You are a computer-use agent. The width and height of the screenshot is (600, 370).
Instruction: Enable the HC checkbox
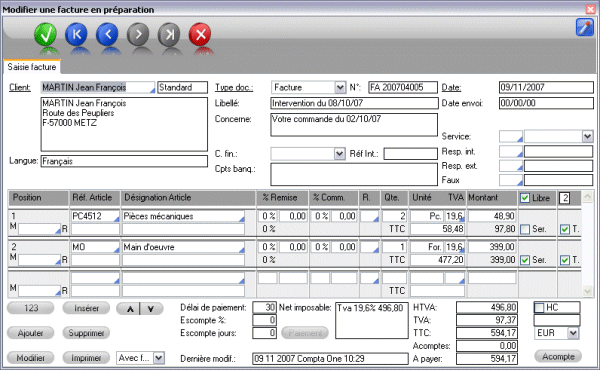click(539, 308)
